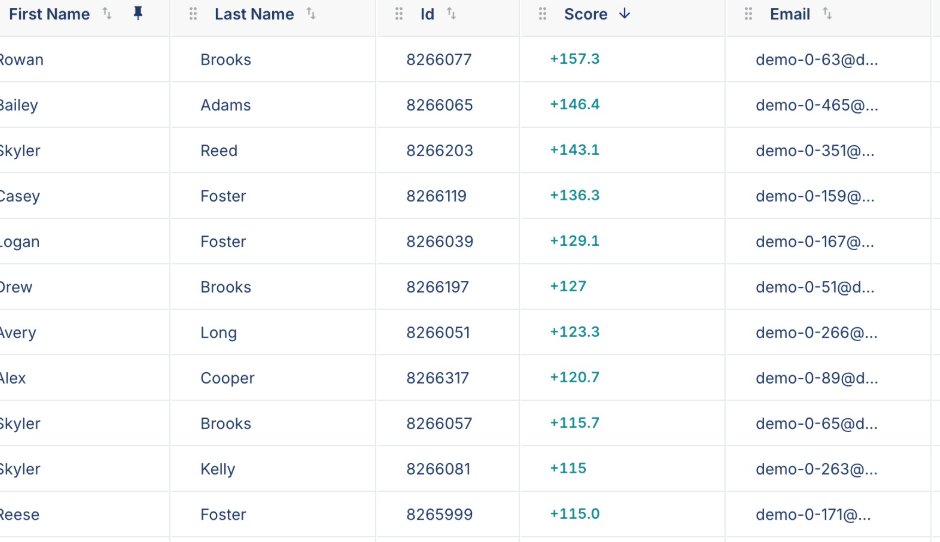Unpin the First Name column using pin icon
940x542 pixels.
coord(138,13)
